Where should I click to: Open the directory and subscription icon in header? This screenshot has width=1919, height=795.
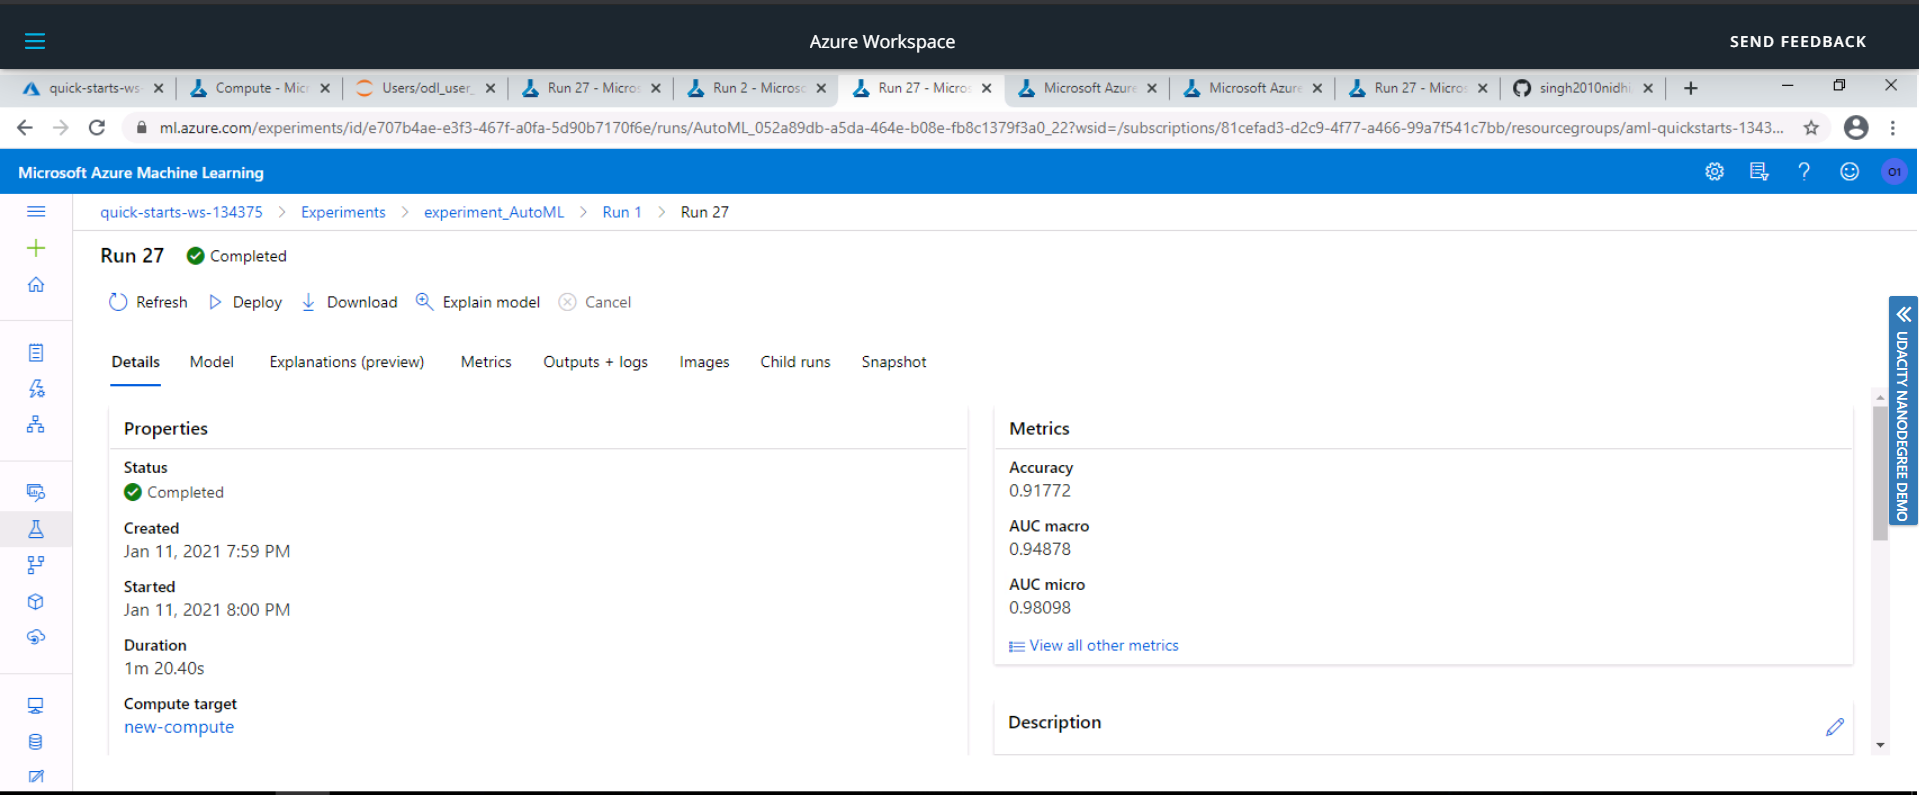coord(1759,172)
